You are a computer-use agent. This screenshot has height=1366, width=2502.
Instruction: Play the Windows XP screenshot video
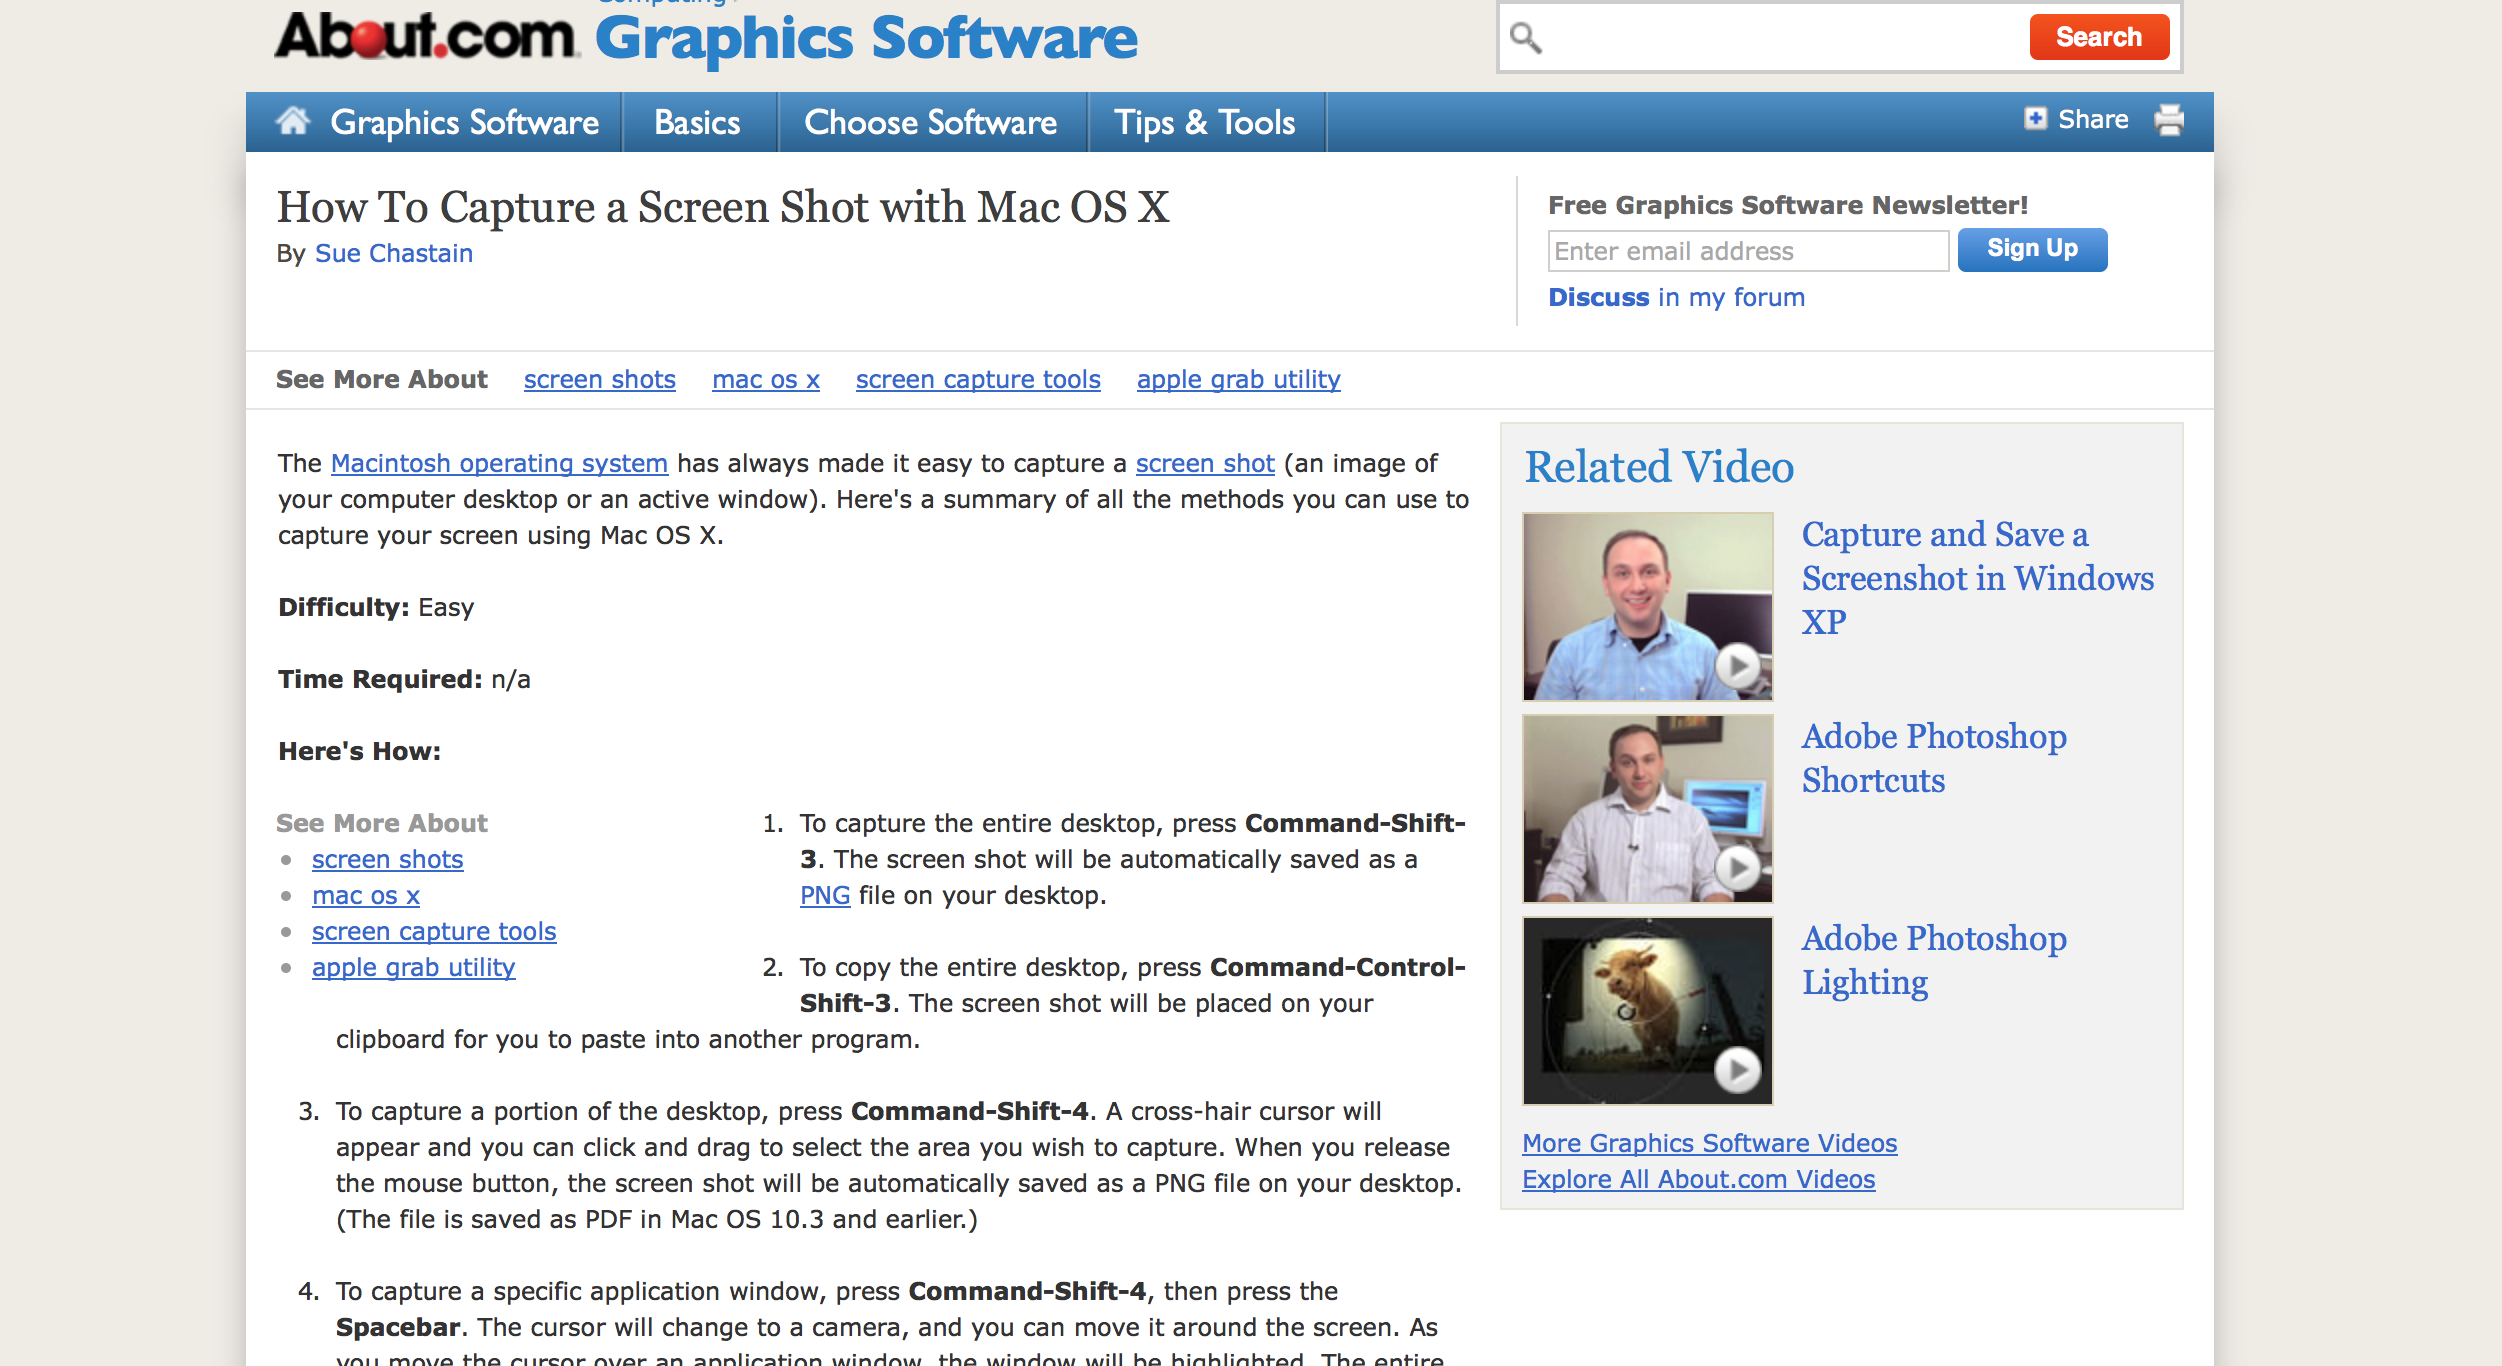[1738, 665]
